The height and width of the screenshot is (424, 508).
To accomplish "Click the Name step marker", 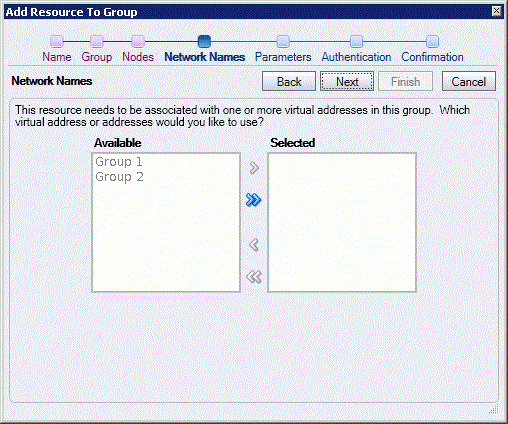I will [57, 41].
